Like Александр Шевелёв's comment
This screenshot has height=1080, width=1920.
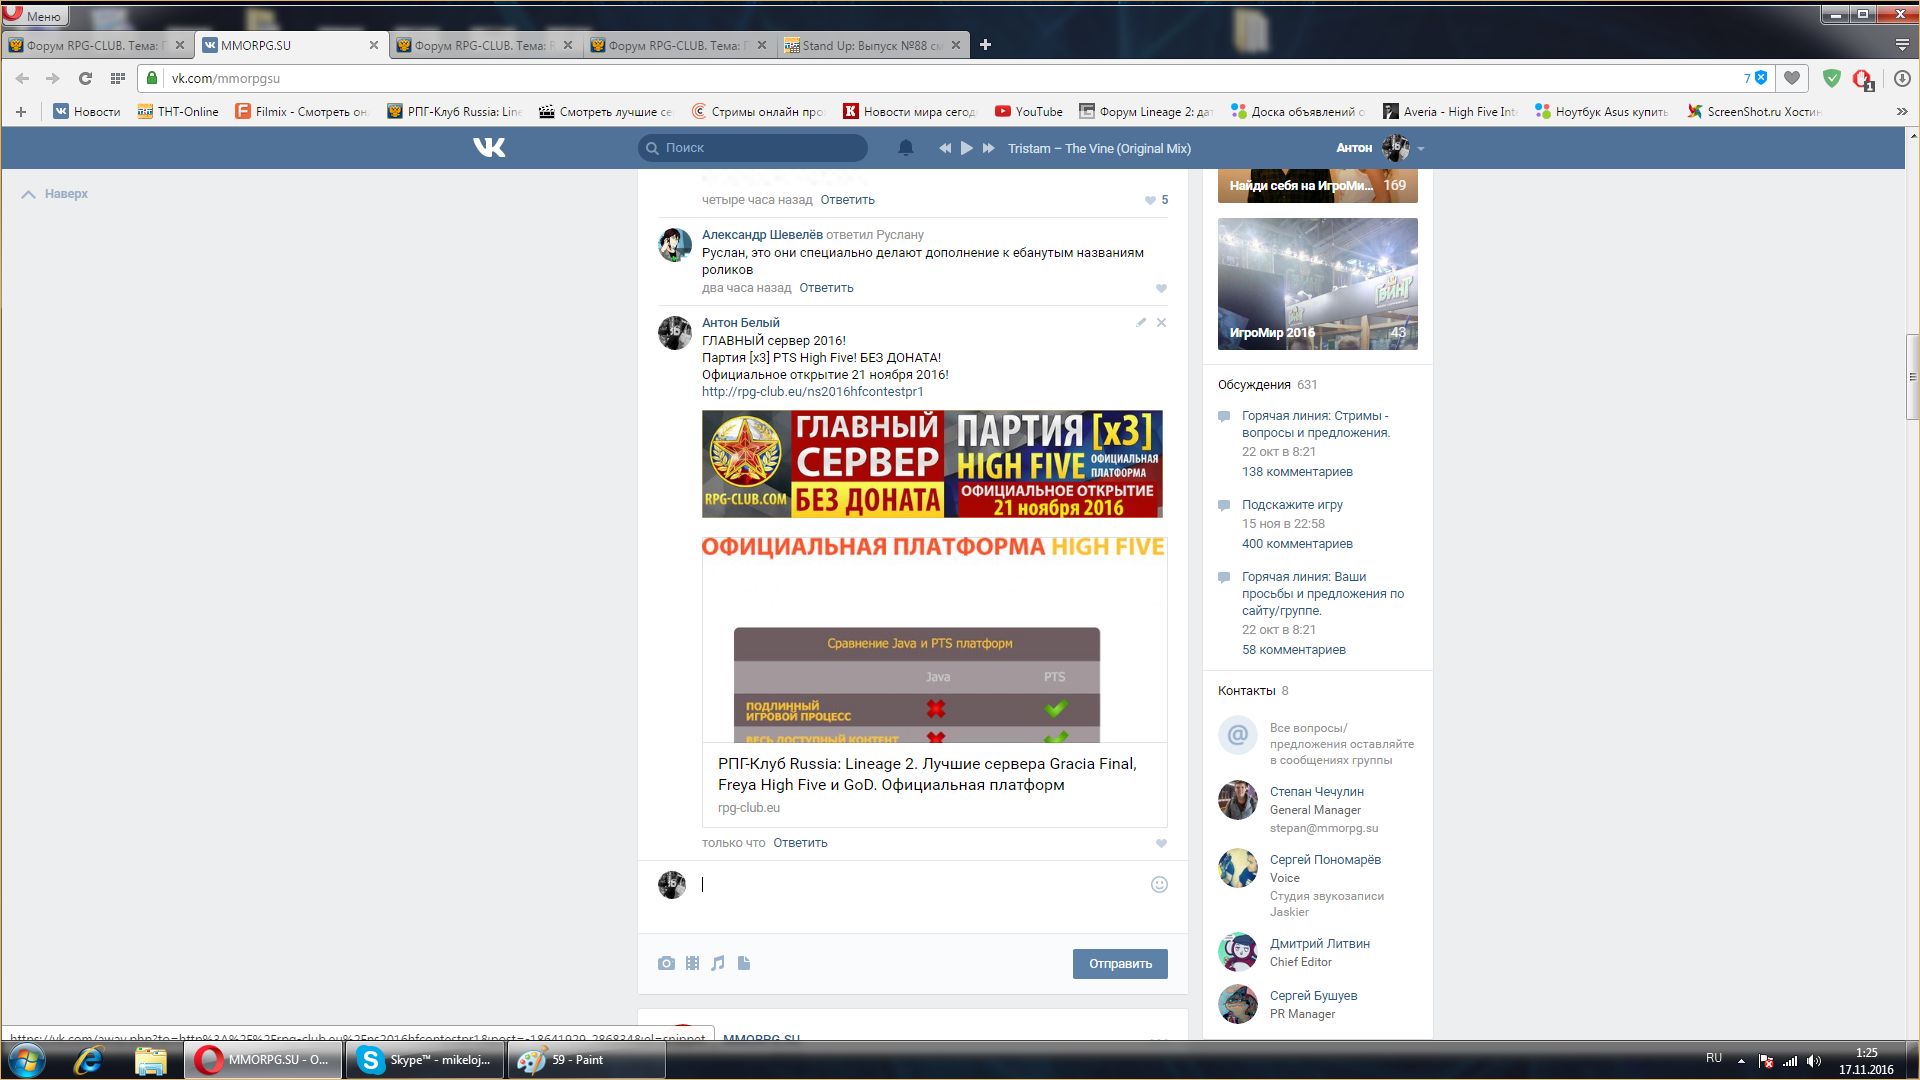[1161, 288]
